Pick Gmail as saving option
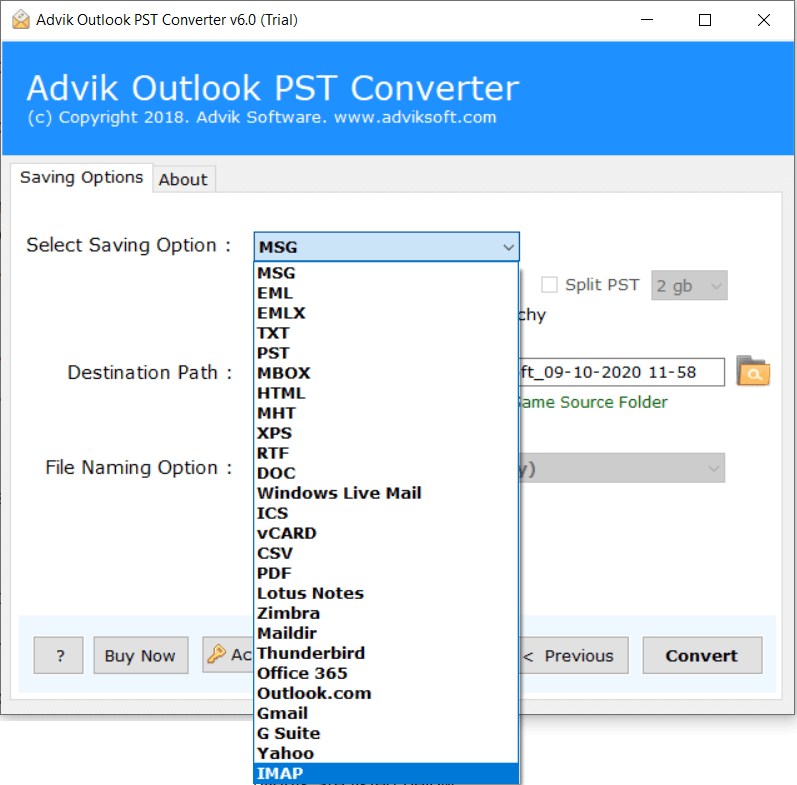 click(x=386, y=713)
